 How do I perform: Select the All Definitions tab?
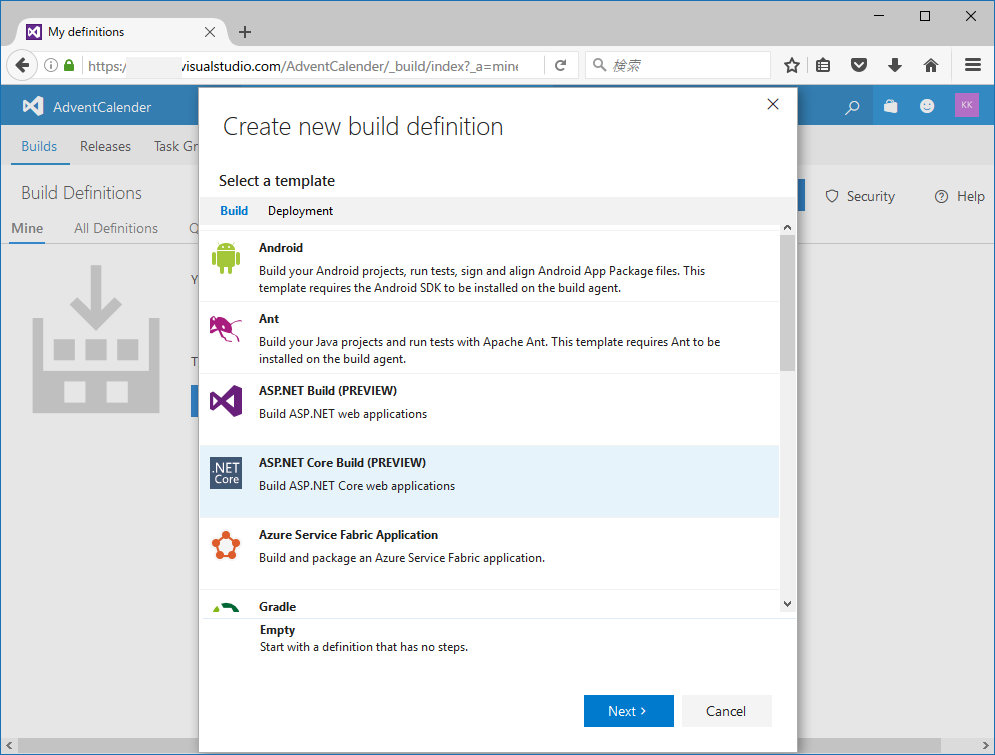(116, 228)
